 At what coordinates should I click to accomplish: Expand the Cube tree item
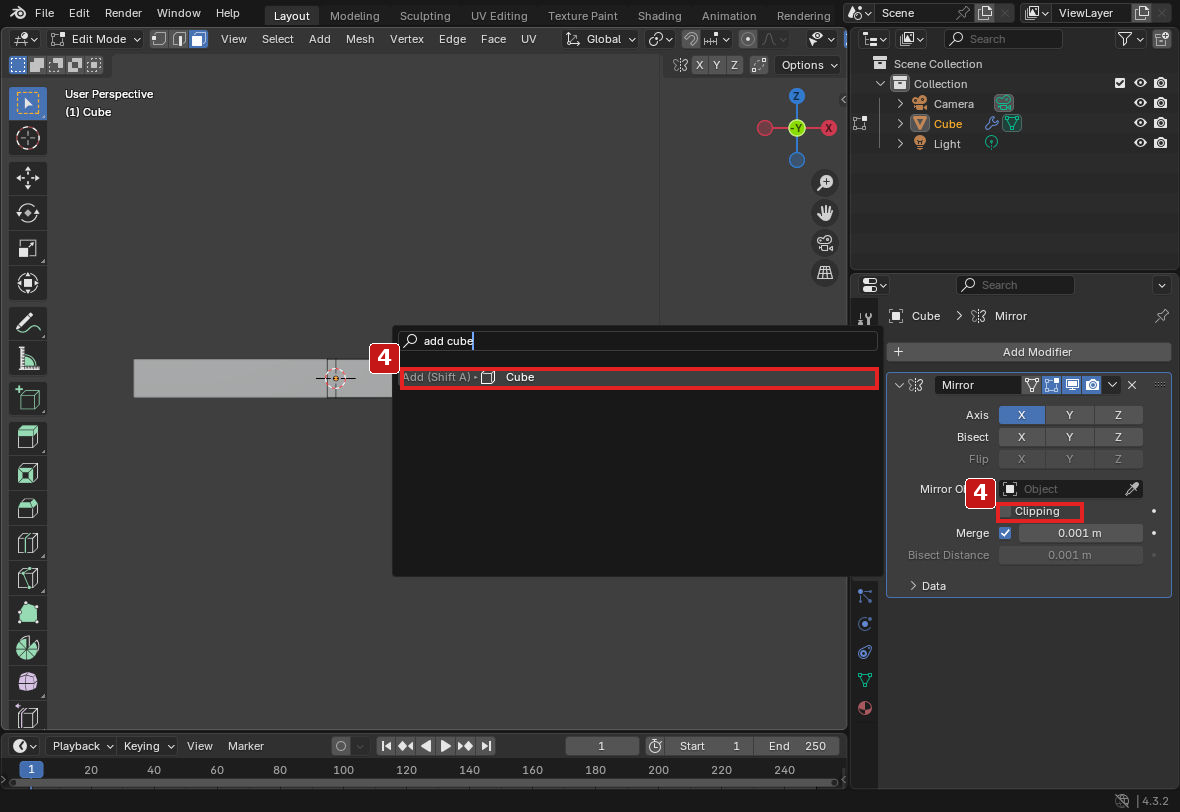[900, 123]
